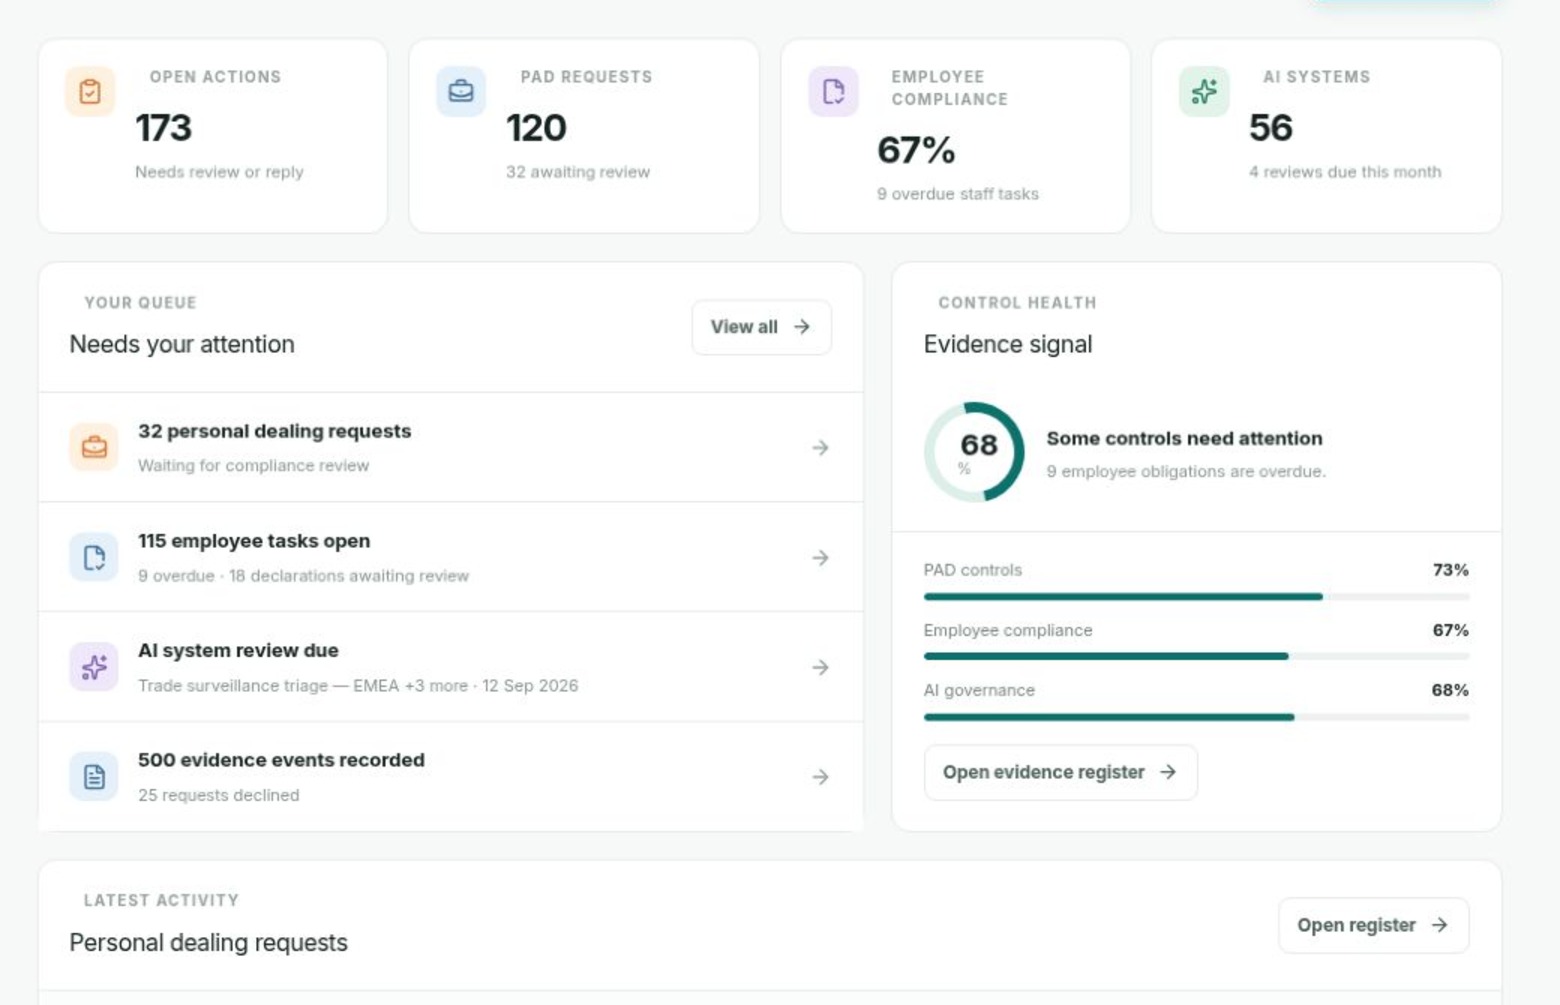This screenshot has width=1560, height=1005.
Task: Click 'Evidence signal' heading
Action: (x=1007, y=344)
